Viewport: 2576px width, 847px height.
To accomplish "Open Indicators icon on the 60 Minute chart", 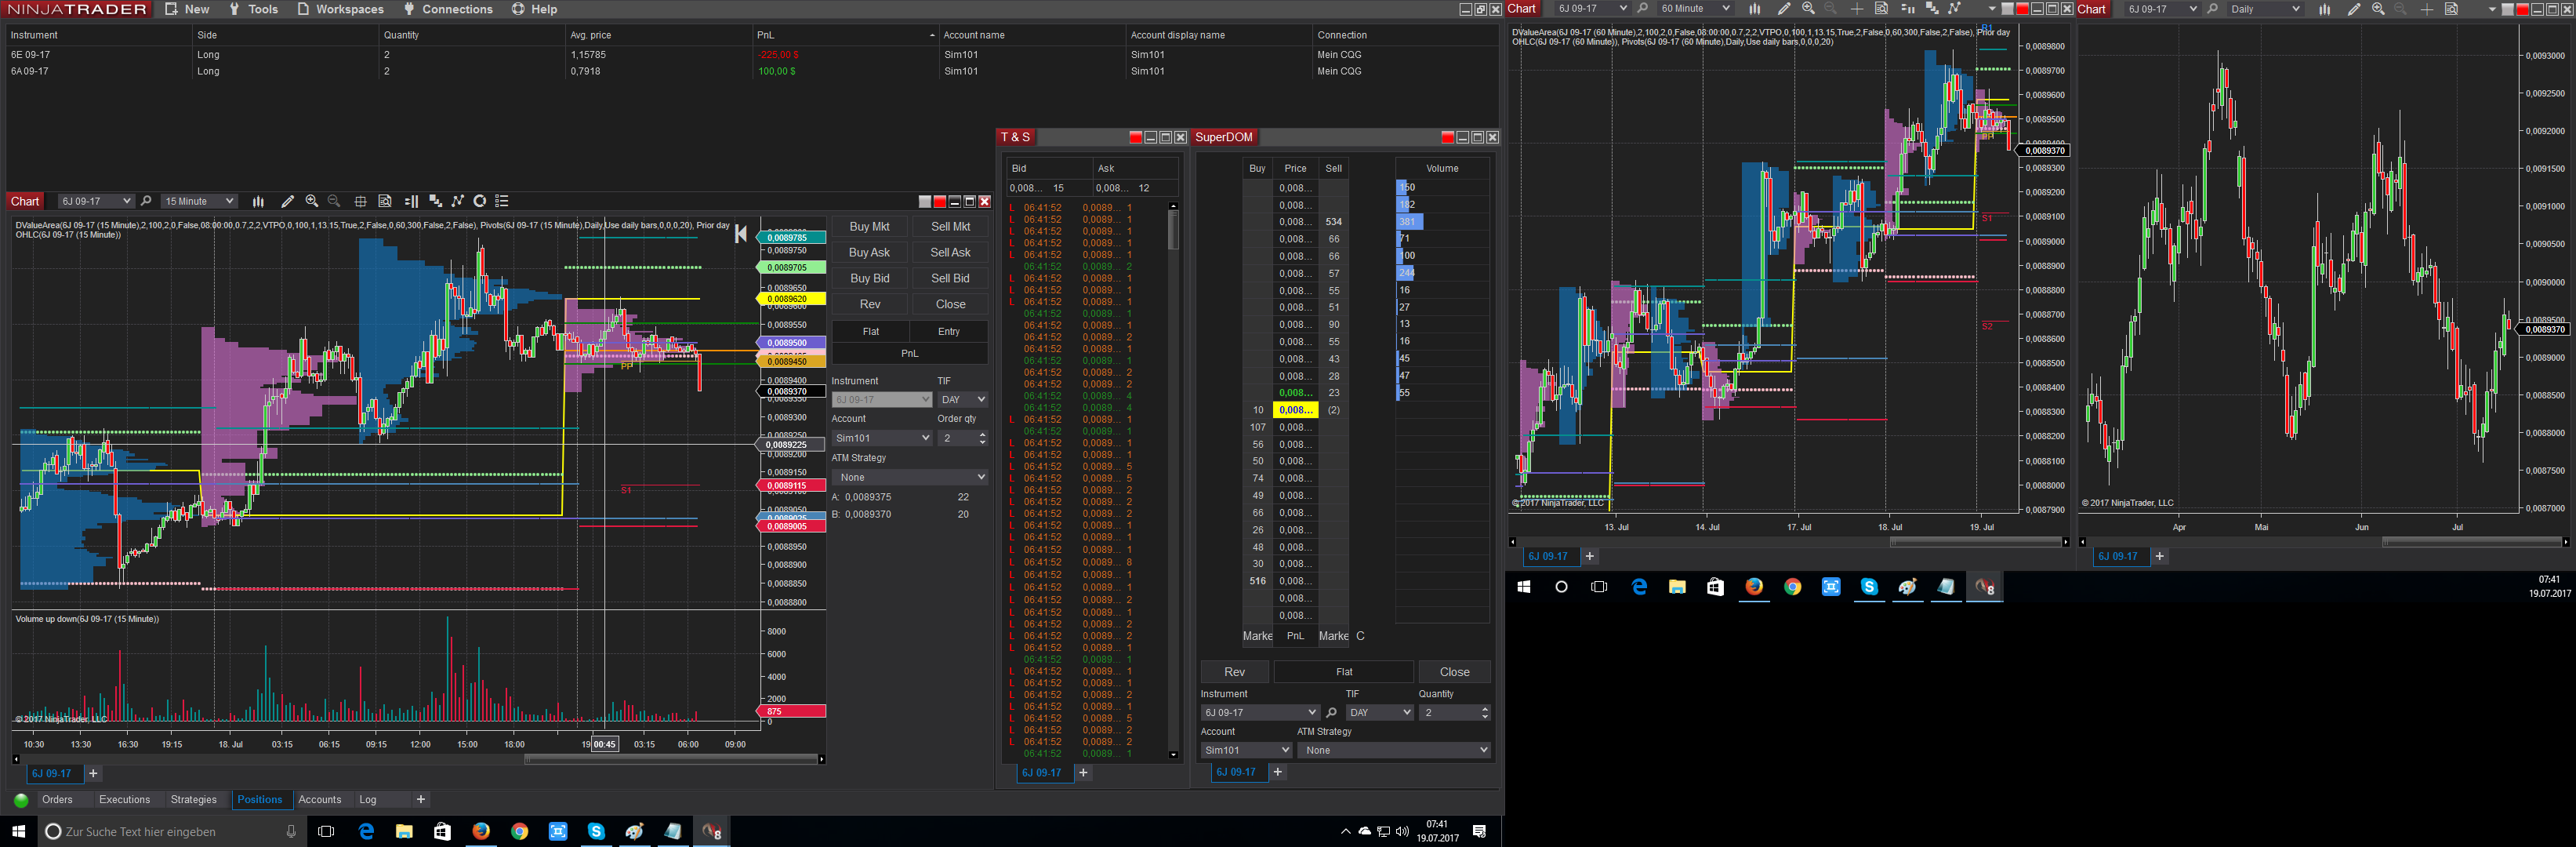I will point(1954,9).
